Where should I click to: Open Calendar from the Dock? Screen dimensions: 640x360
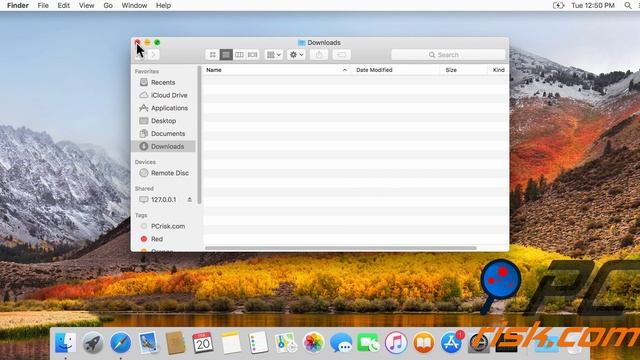203,342
